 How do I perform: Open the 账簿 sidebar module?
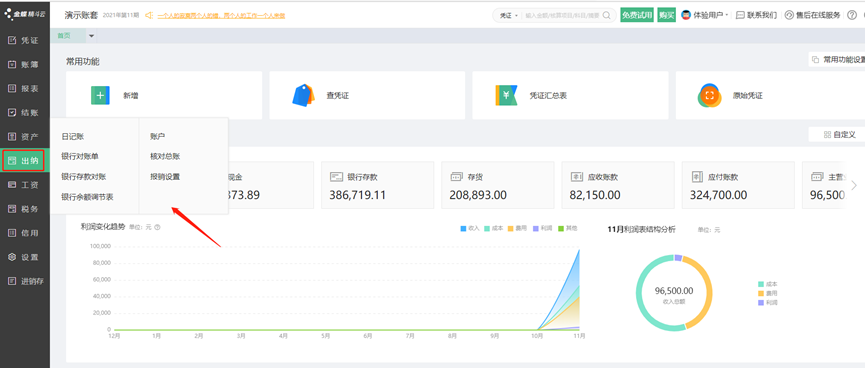(x=24, y=65)
